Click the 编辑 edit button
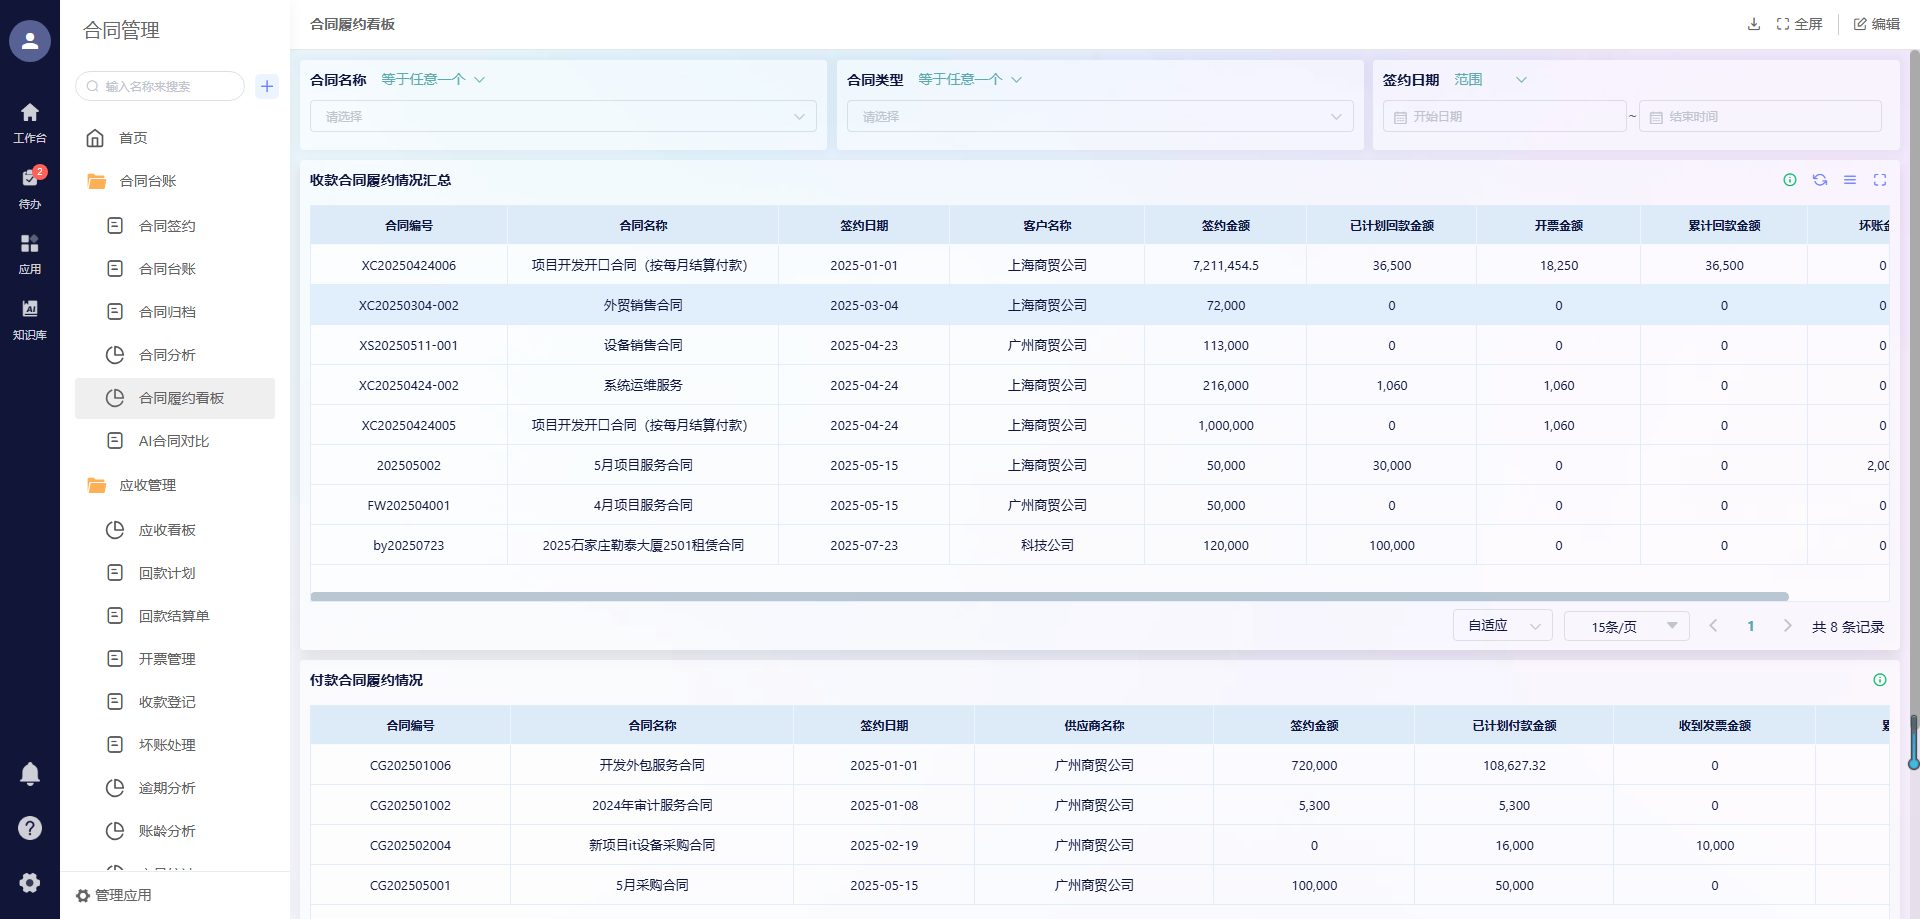Viewport: 1920px width, 919px height. click(1876, 24)
